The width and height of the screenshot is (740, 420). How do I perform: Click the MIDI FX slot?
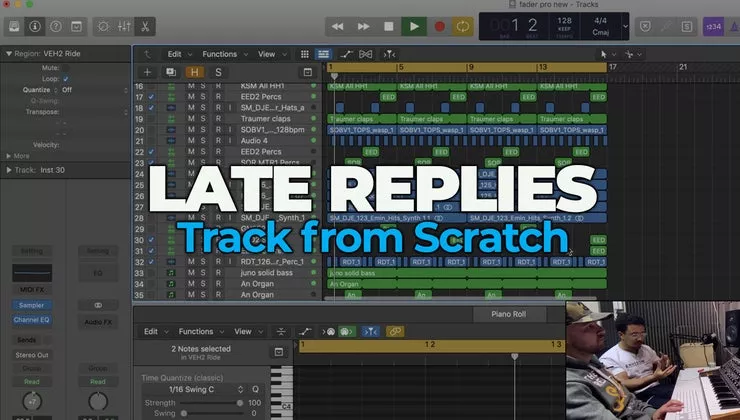(x=32, y=290)
